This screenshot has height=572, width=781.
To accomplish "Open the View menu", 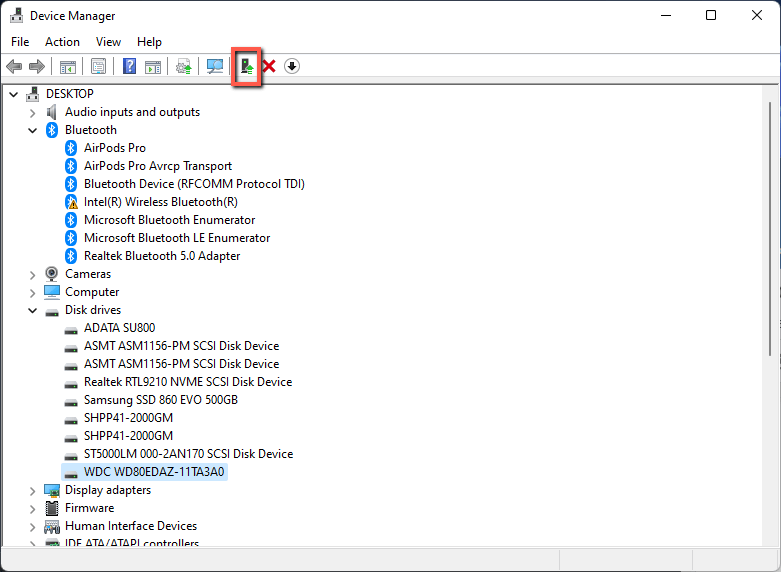I will 108,42.
